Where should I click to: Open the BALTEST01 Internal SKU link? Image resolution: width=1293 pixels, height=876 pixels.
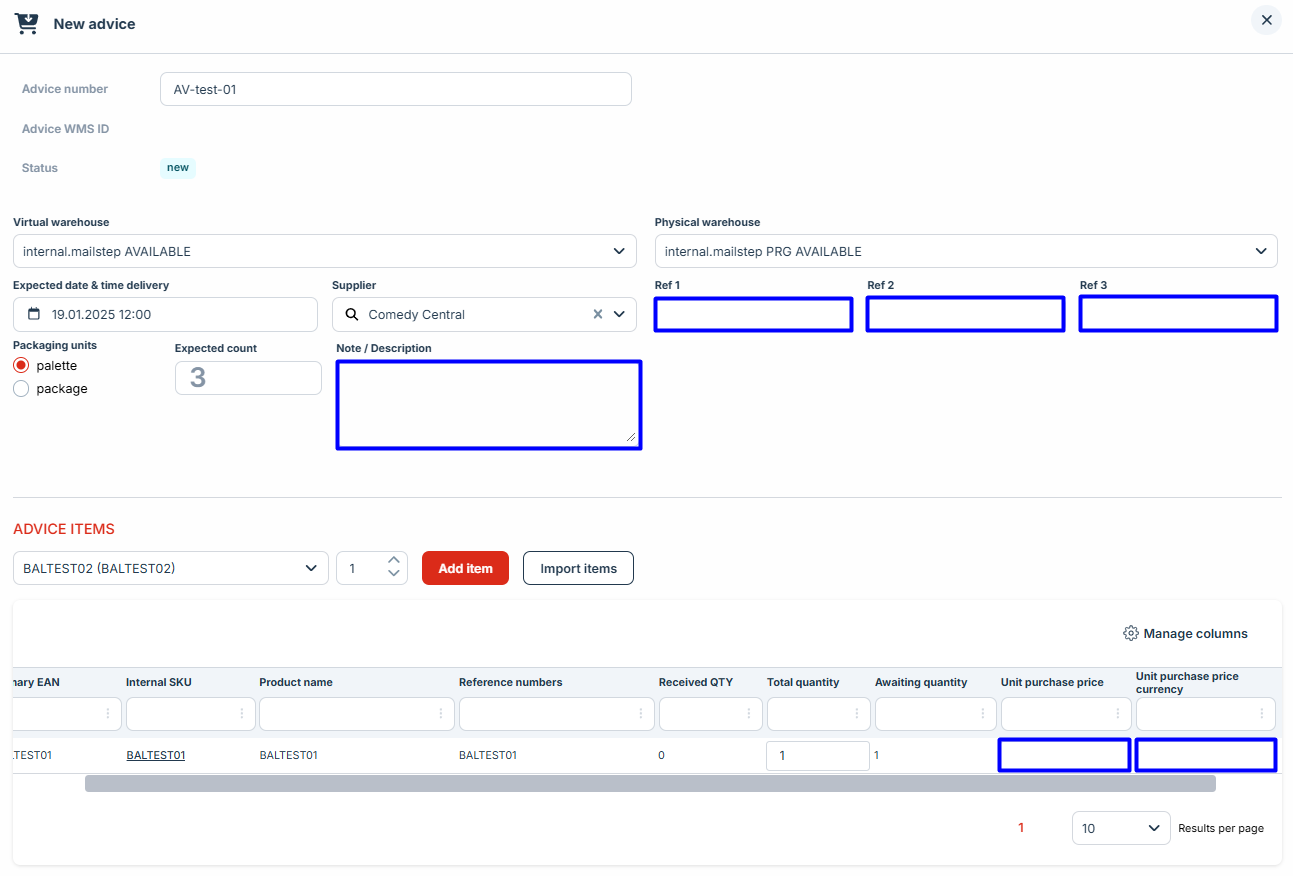(155, 756)
